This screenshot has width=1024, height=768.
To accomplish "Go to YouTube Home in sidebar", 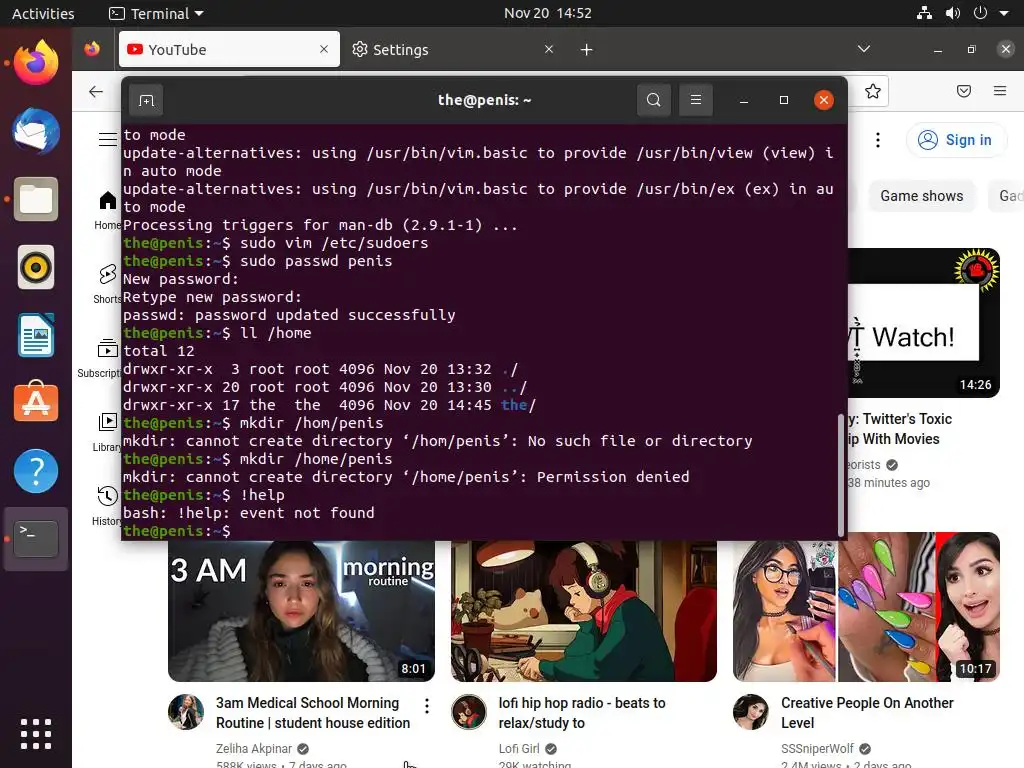I will coord(108,210).
